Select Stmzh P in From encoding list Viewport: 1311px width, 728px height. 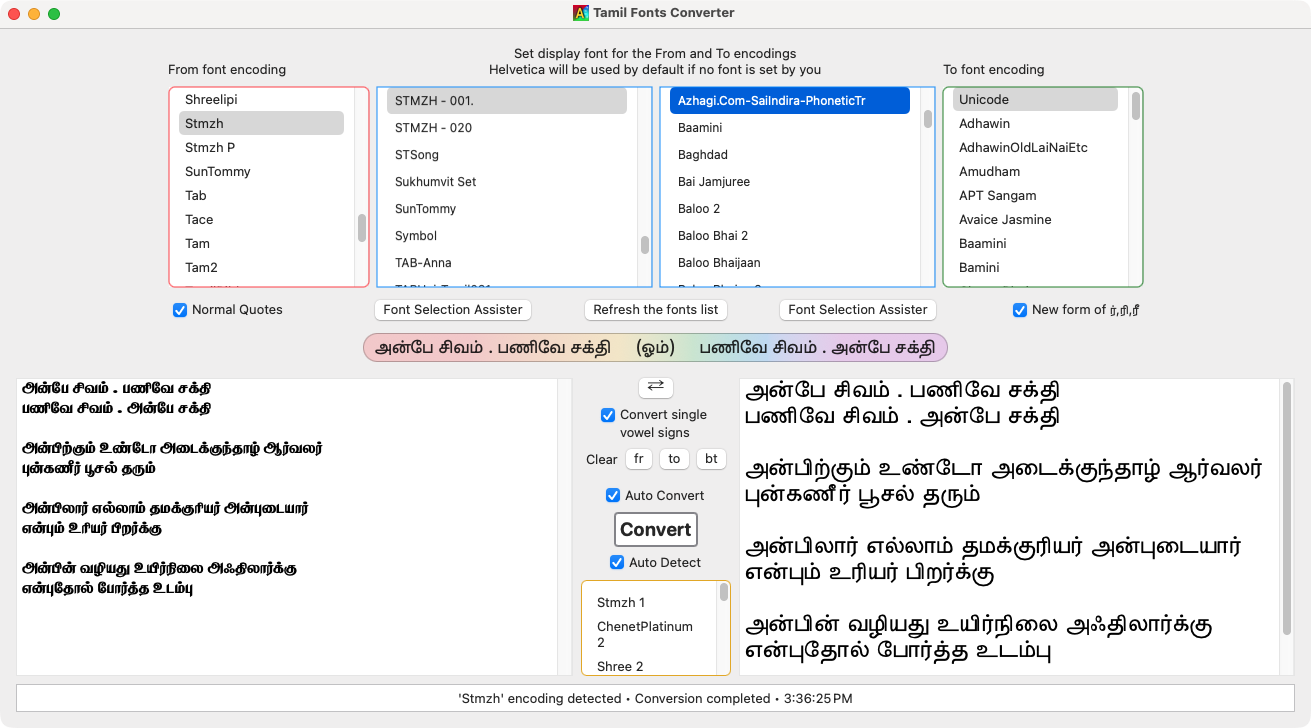262,148
